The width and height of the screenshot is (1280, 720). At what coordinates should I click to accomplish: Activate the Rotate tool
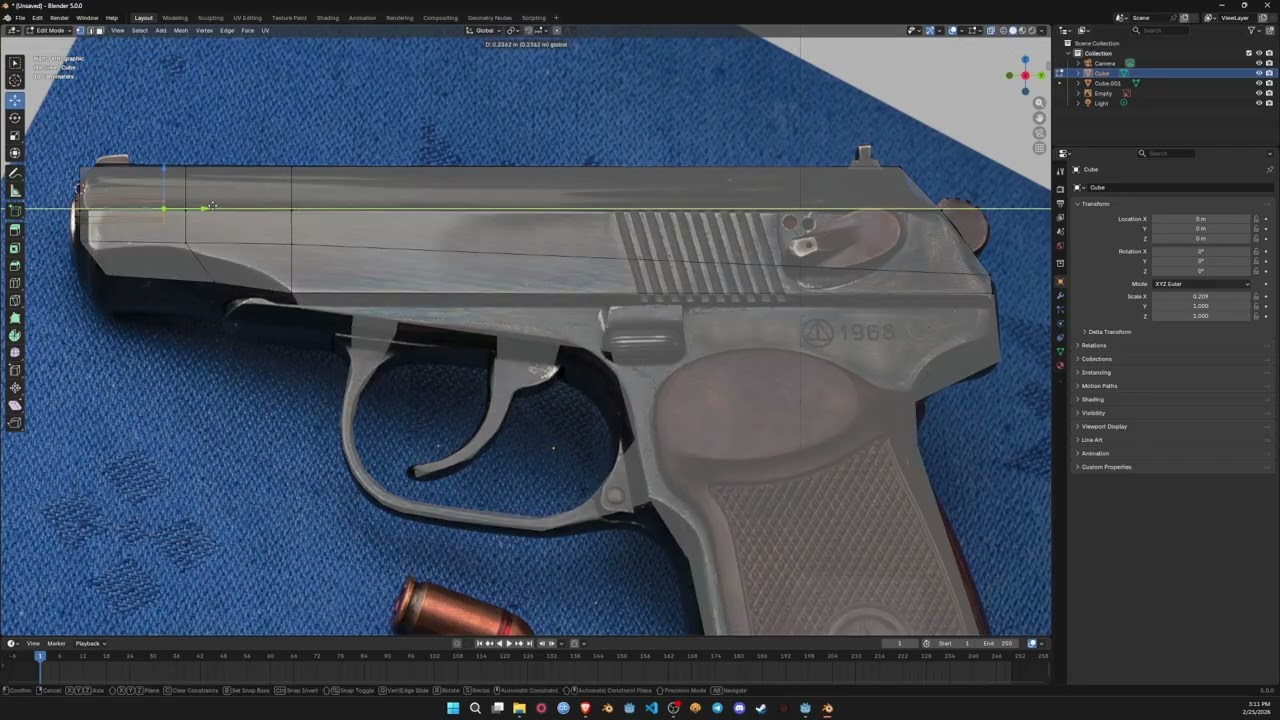coord(15,118)
